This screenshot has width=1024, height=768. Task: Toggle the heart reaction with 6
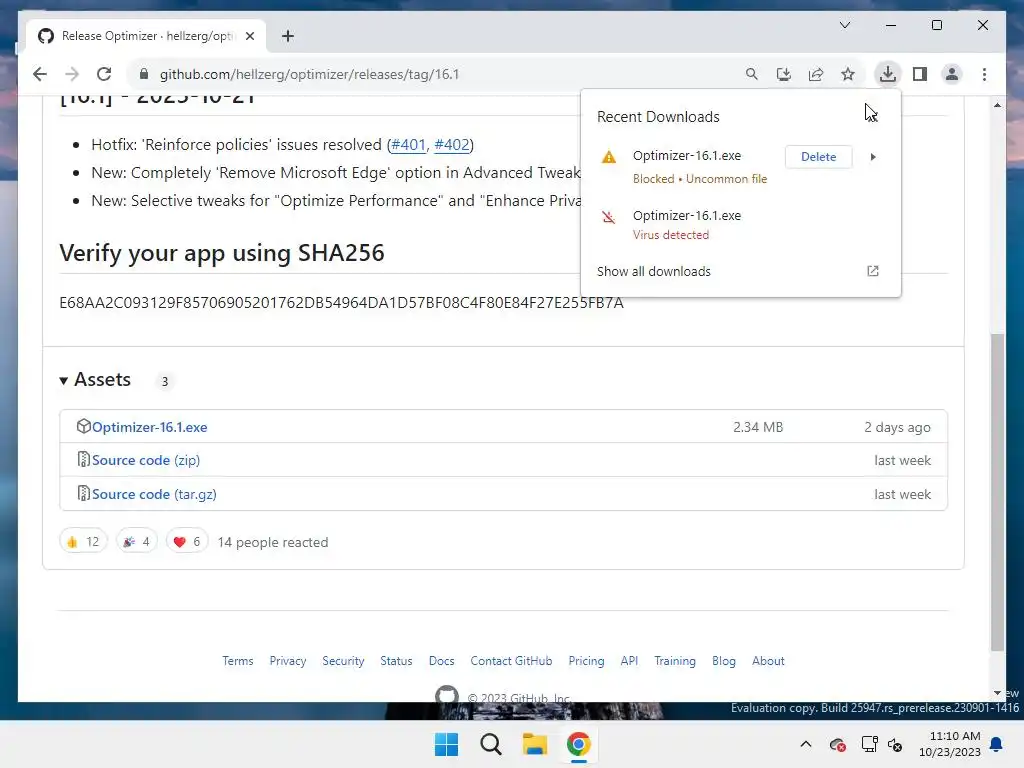[187, 541]
